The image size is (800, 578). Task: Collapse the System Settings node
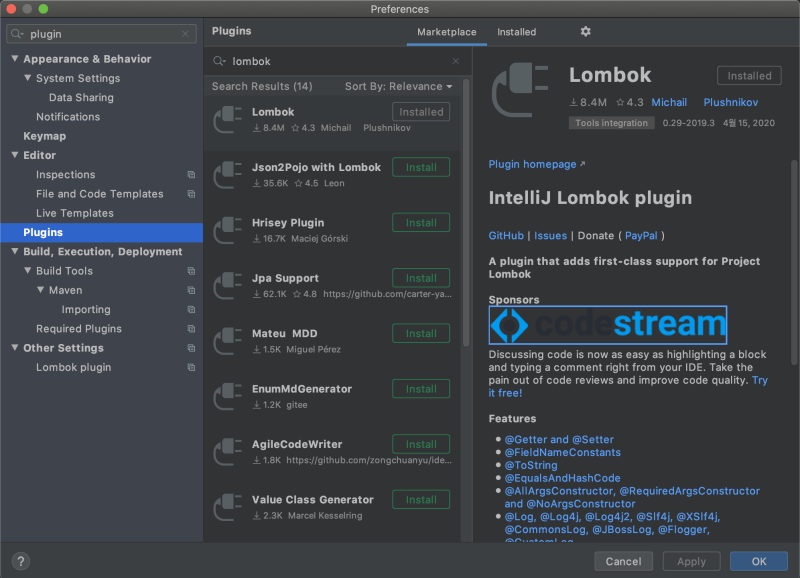point(28,78)
